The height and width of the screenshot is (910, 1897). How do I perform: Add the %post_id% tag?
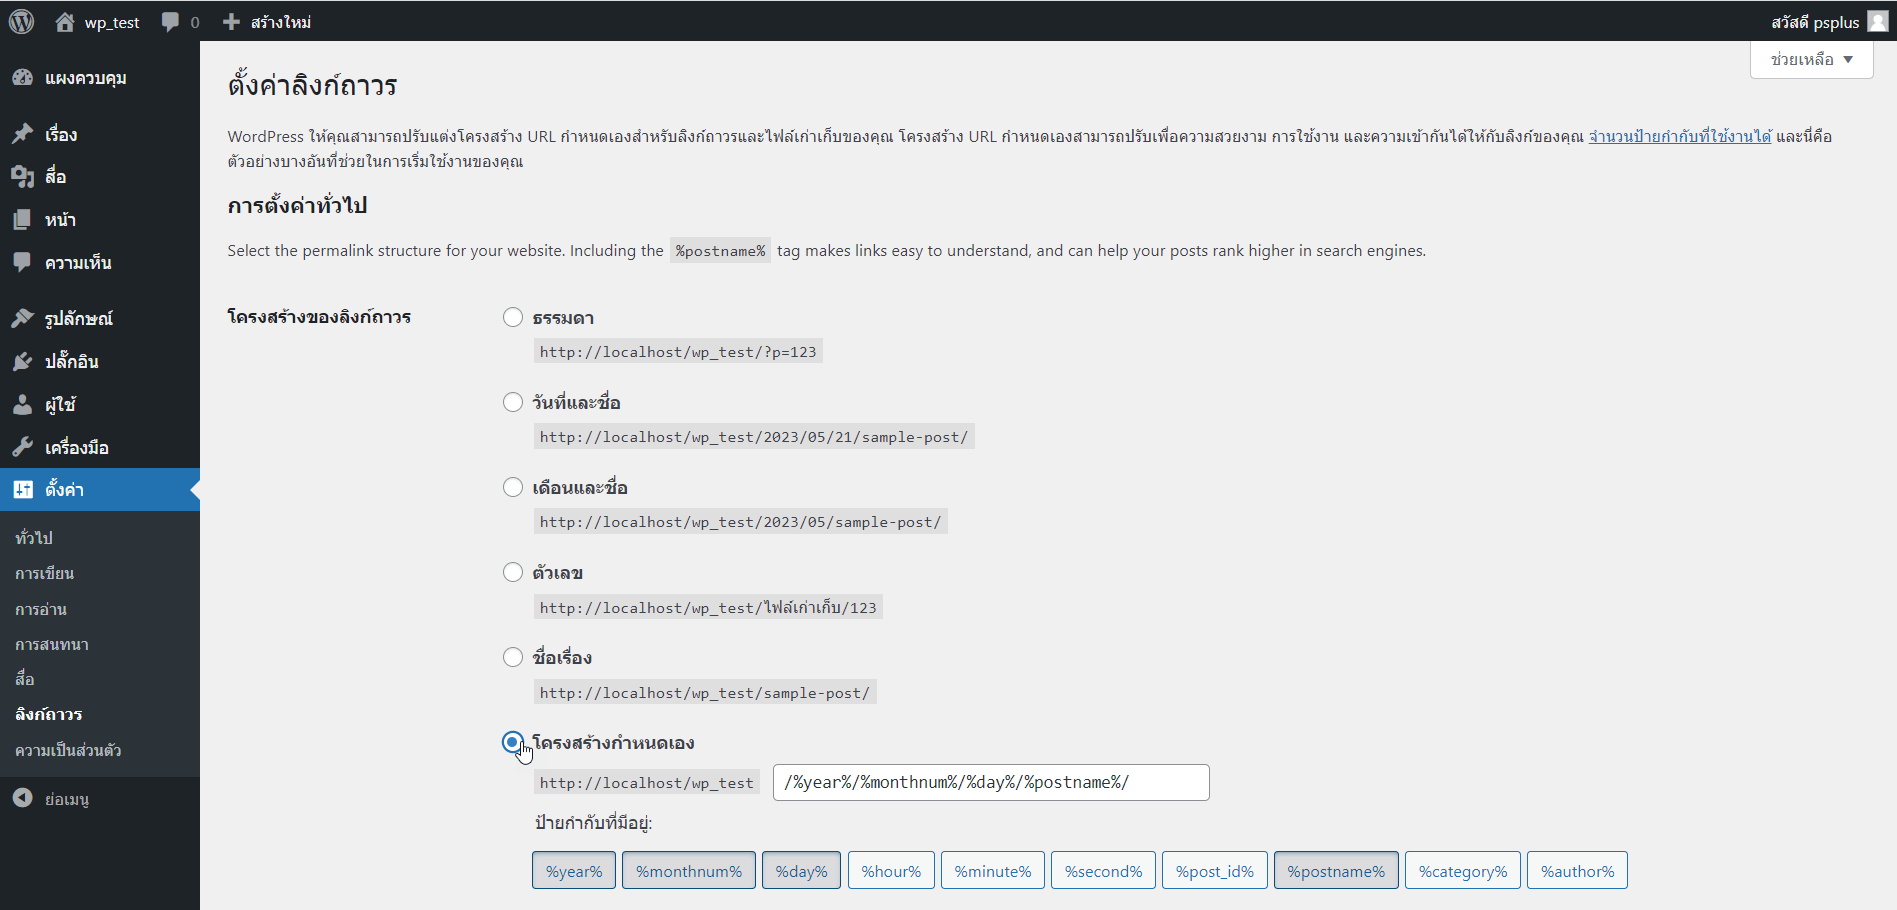coord(1215,871)
